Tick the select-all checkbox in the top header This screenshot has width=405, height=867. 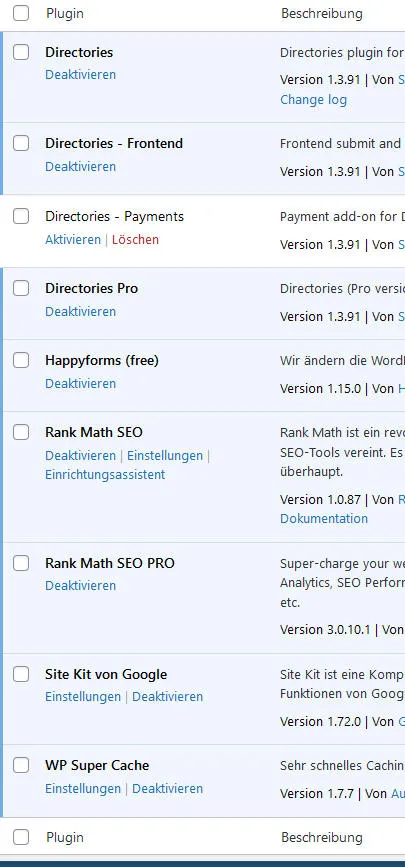pos(21,13)
